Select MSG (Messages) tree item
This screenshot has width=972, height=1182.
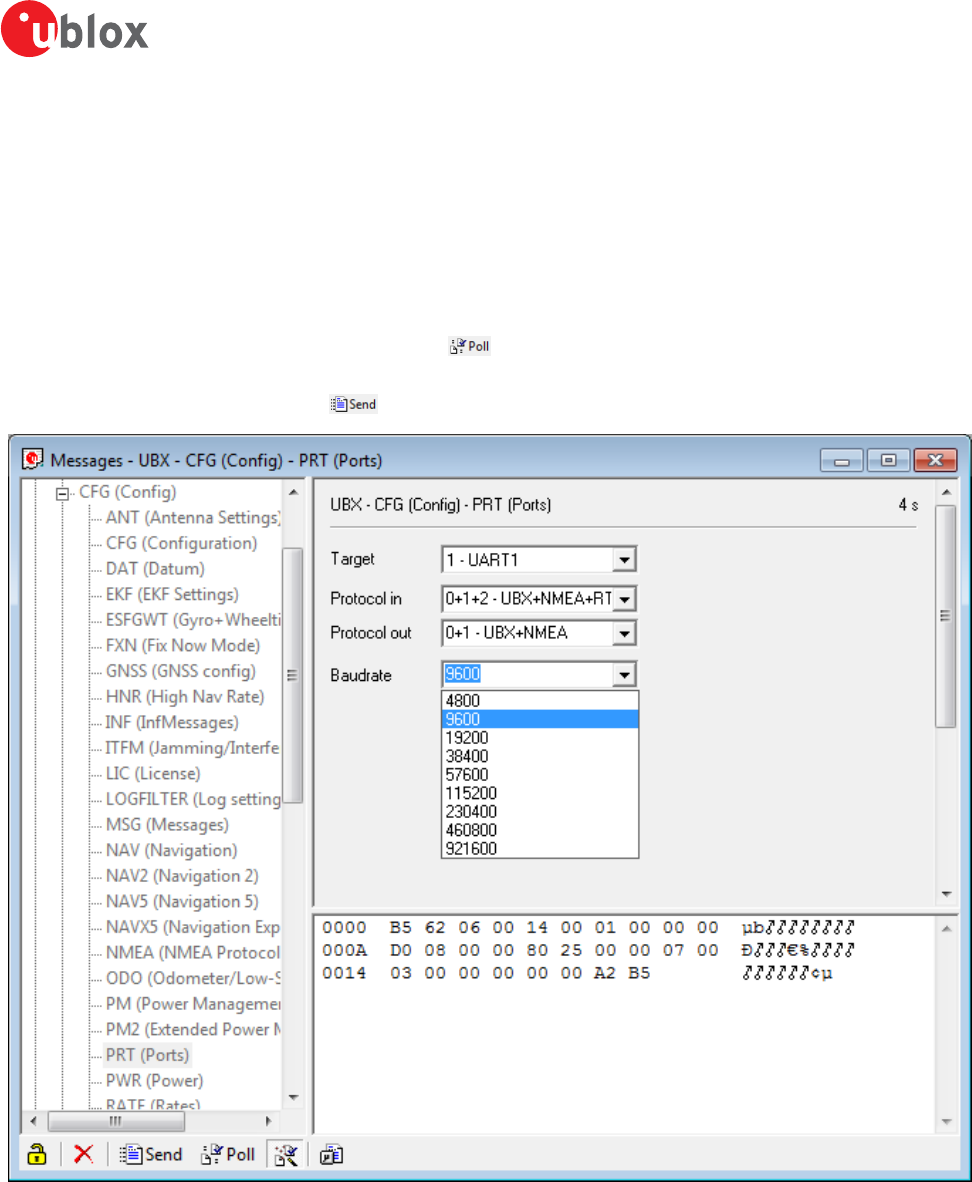(x=167, y=825)
